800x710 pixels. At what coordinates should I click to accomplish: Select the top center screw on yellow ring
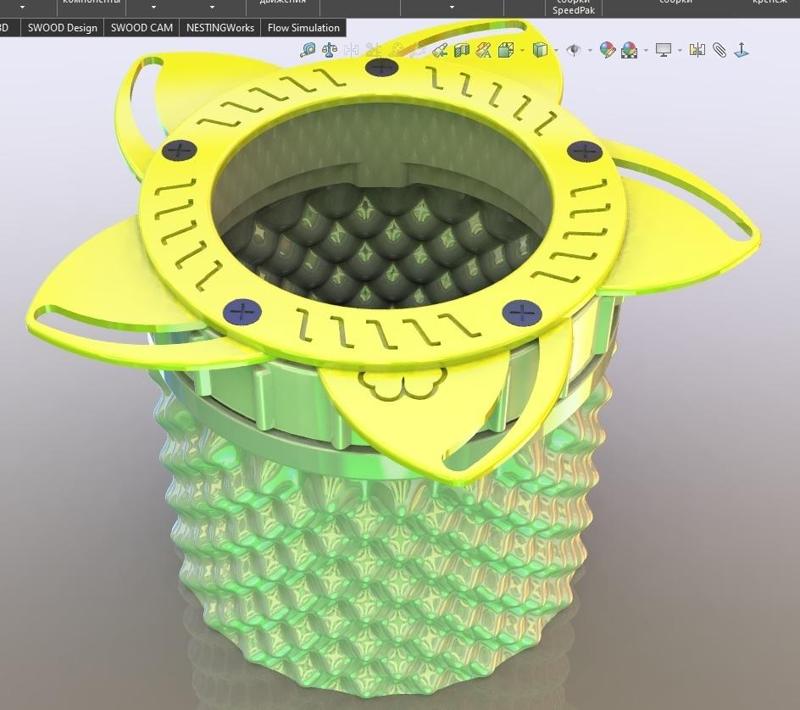[382, 68]
